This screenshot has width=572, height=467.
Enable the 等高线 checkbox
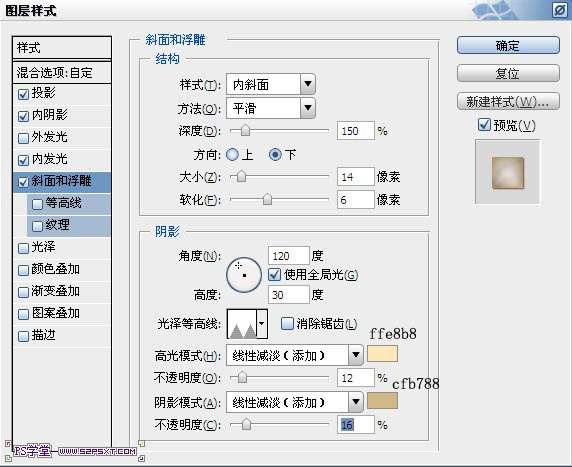[x=37, y=204]
